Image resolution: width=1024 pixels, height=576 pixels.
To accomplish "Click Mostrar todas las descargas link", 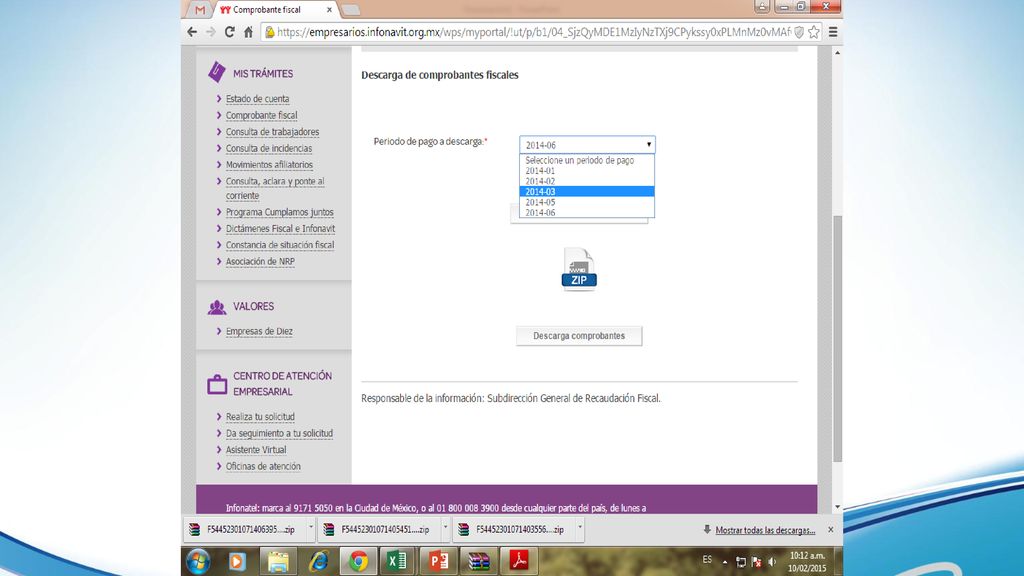I will coord(765,530).
